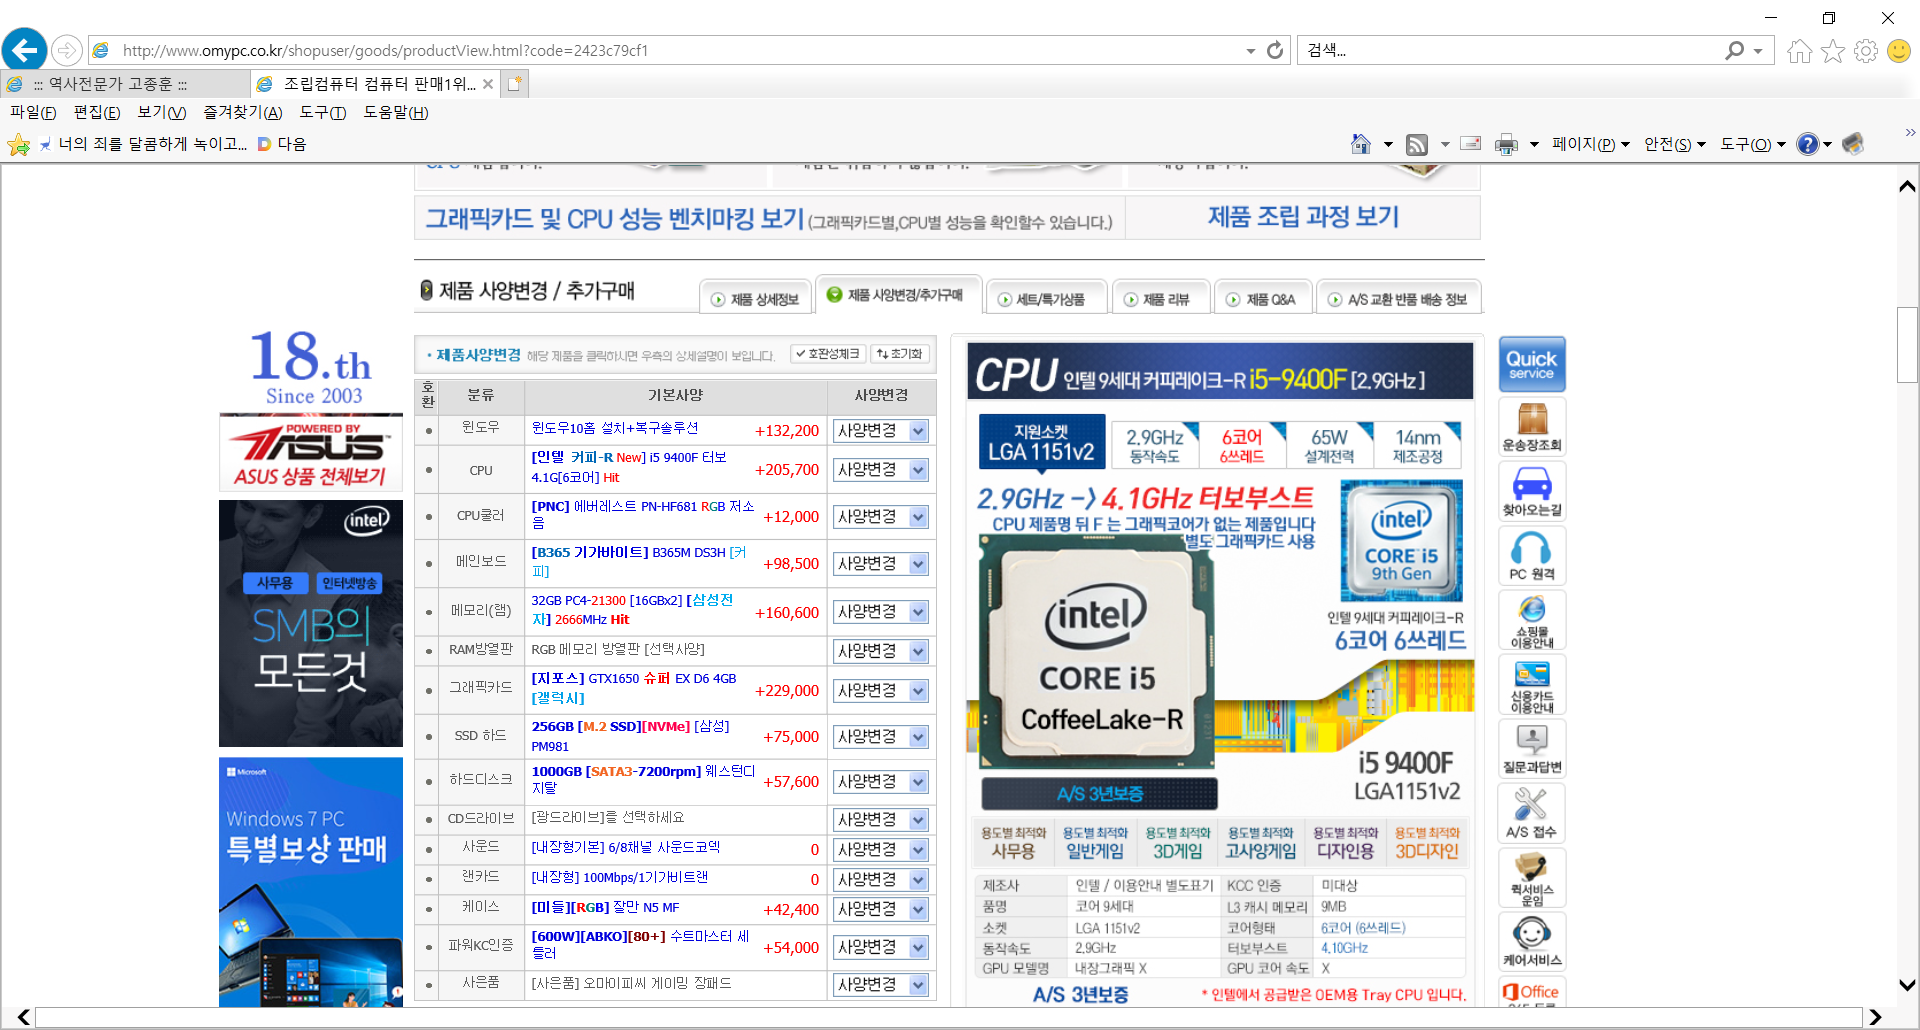Click the horizontal scrollbar right arrow

[1875, 1017]
